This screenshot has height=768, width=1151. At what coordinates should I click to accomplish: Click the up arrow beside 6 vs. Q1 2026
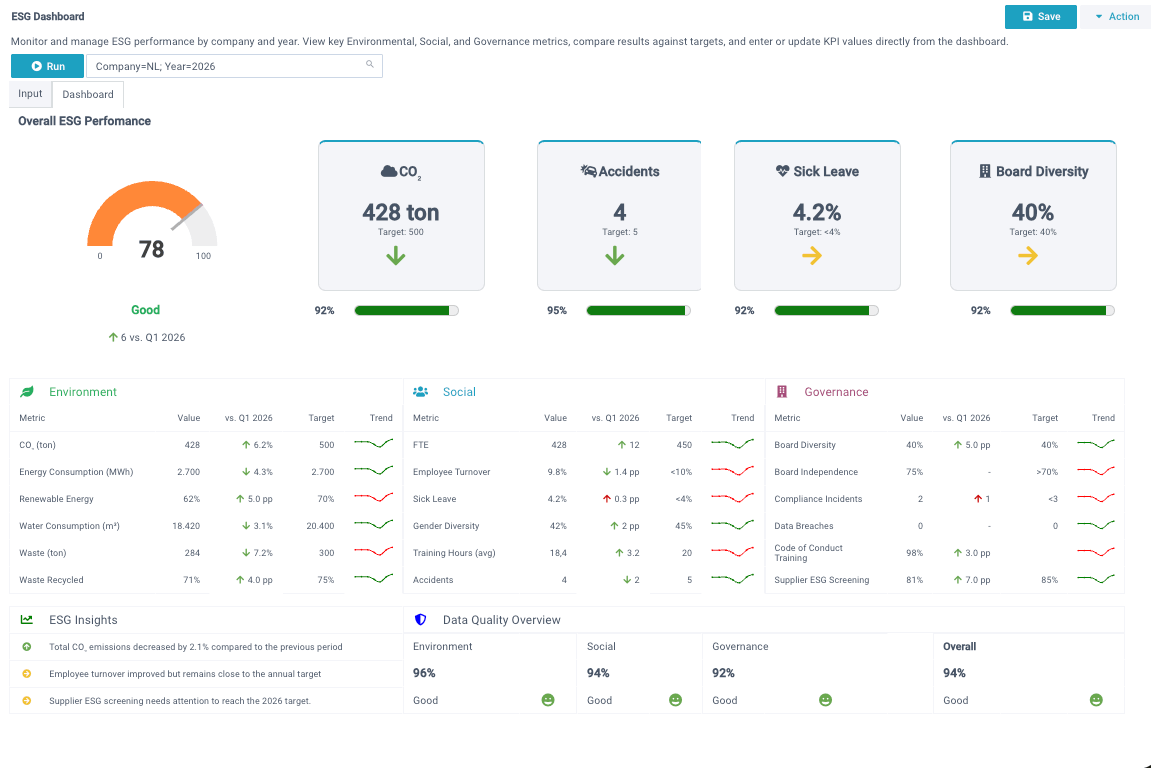coord(113,337)
